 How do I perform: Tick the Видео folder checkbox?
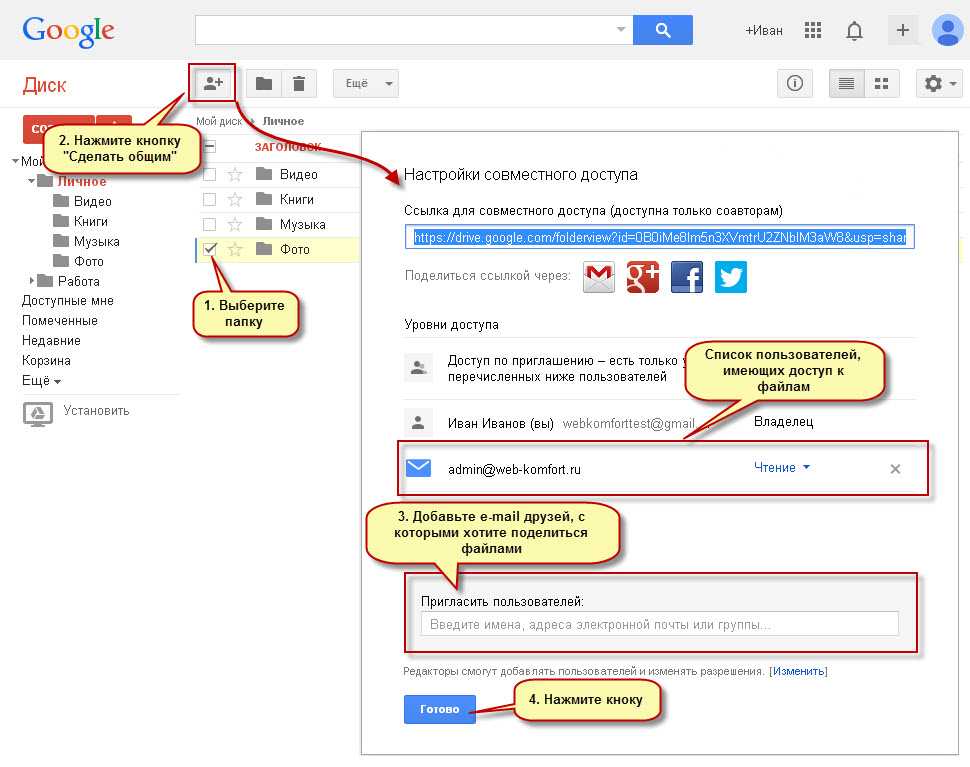pyautogui.click(x=210, y=174)
